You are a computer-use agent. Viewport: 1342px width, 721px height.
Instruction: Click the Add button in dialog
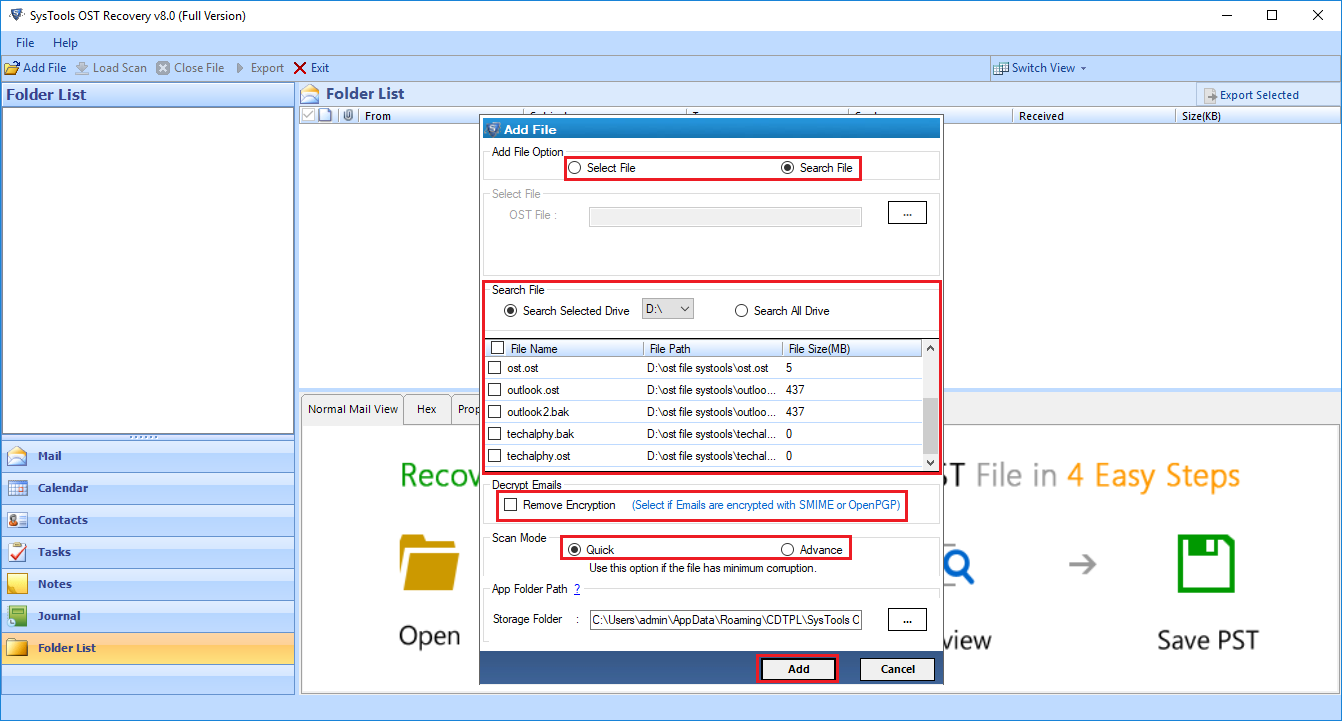(798, 669)
